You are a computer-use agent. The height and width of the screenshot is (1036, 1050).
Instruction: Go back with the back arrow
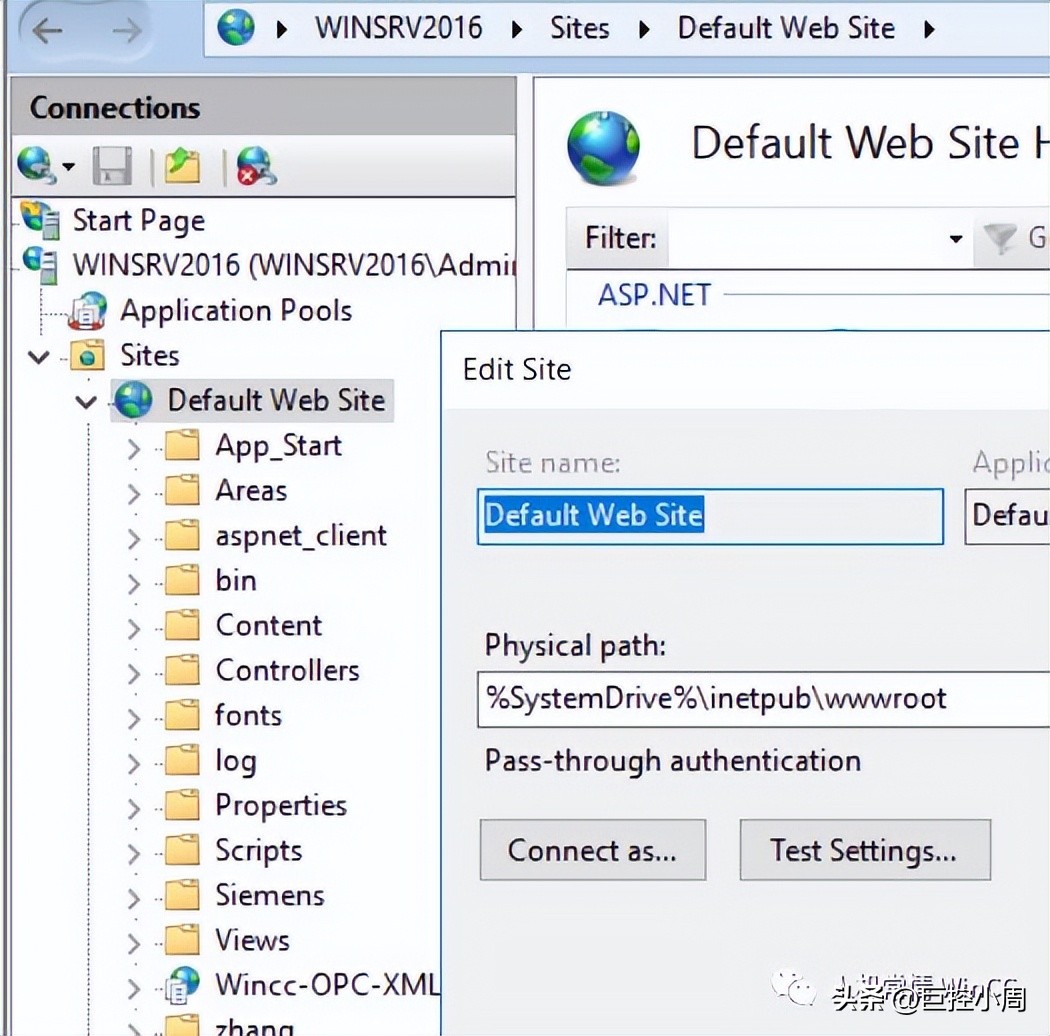(x=47, y=29)
